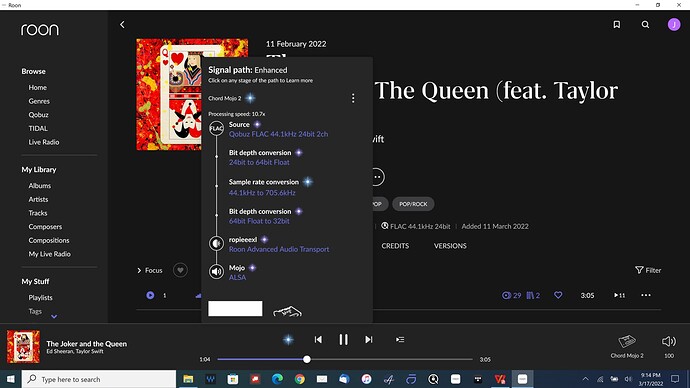690x388 pixels.
Task: Click 24bit to 64bit Float link
Action: click(x=259, y=162)
